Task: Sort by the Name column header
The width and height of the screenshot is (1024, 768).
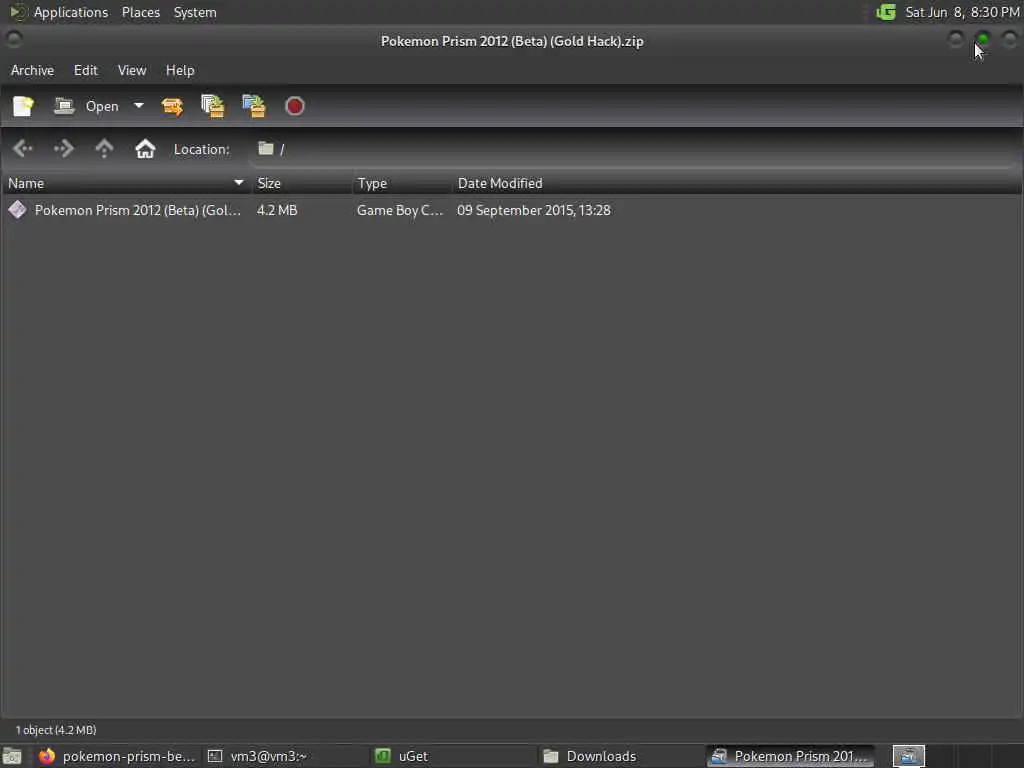Action: click(126, 184)
